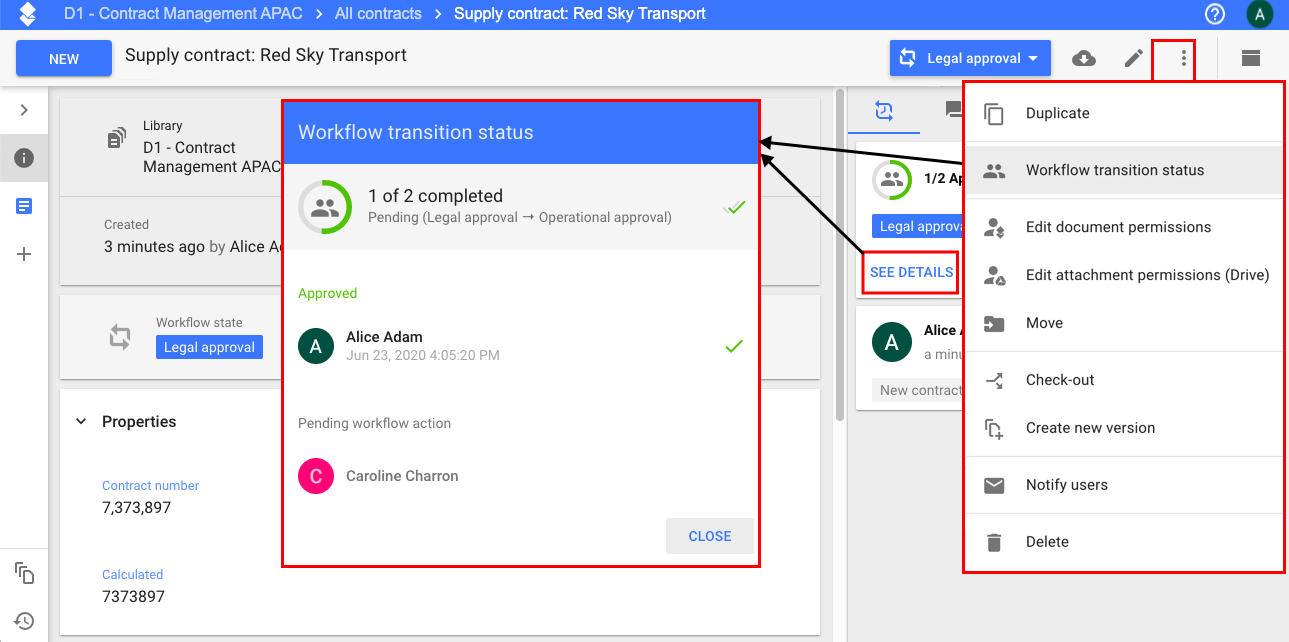Screen dimensions: 1289x642
Task: Select Check-out from the menu
Action: coord(1060,380)
